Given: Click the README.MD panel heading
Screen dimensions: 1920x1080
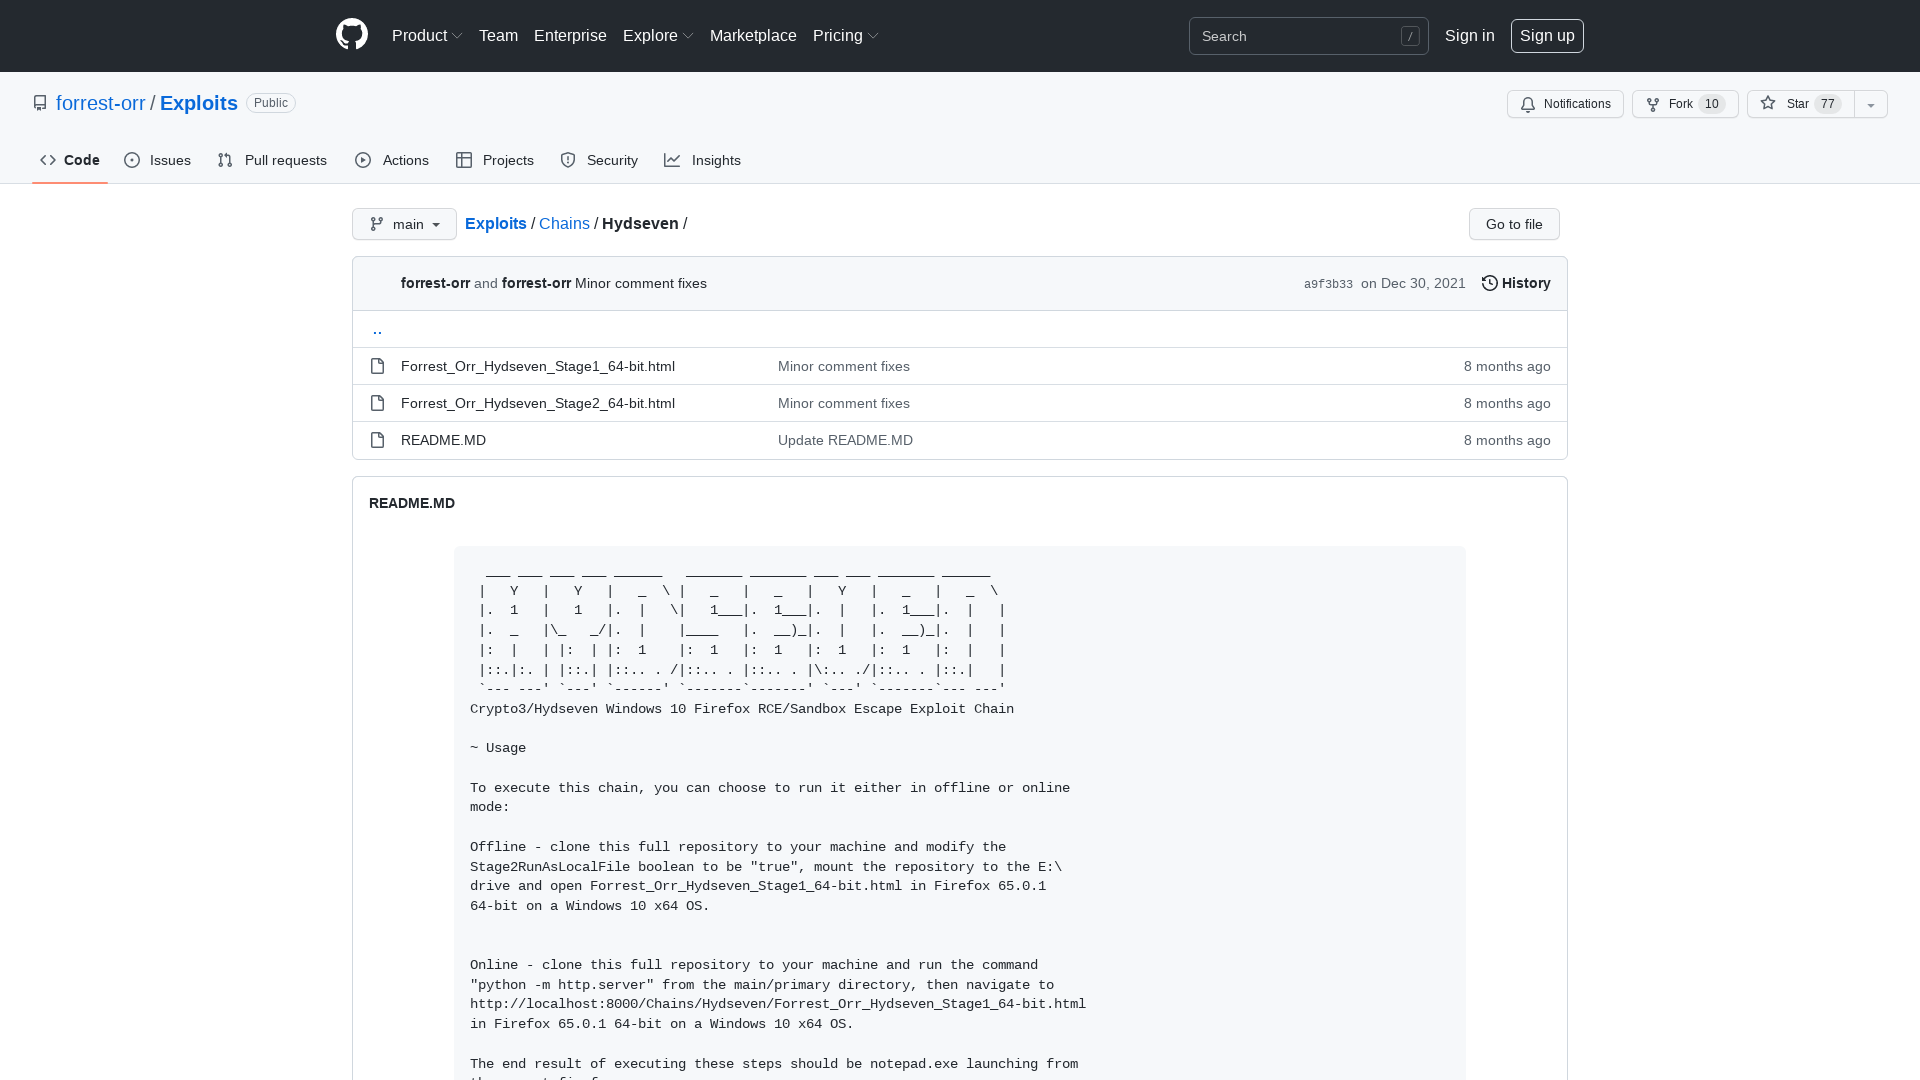Looking at the screenshot, I should pos(412,503).
